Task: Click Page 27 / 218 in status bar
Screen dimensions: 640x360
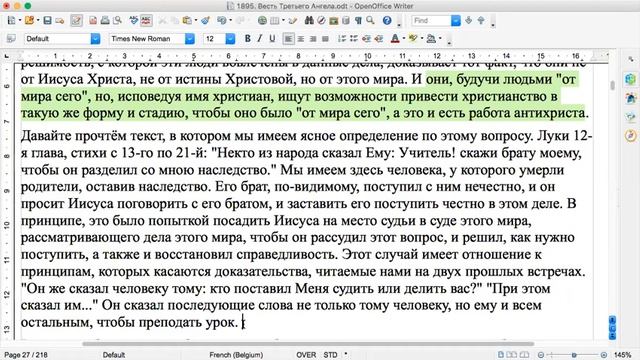Action: point(26,355)
